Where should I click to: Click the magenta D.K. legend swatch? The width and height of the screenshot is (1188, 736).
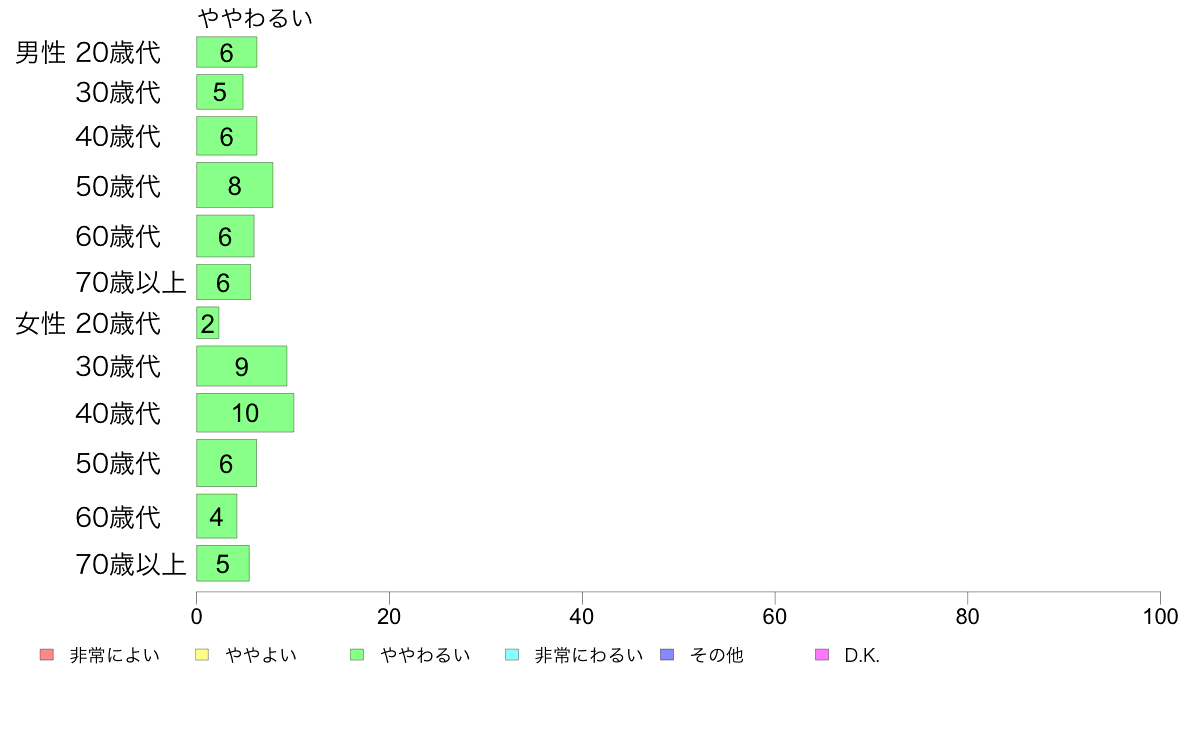point(822,655)
